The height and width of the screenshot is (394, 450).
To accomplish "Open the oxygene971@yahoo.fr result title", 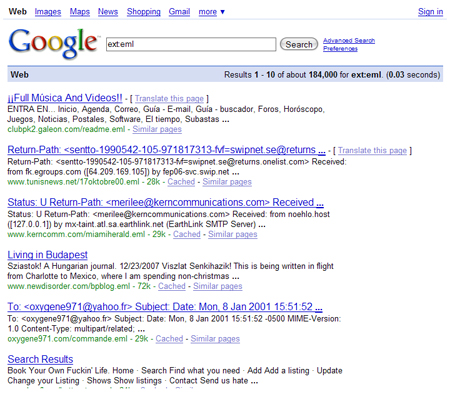I will tap(165, 307).
